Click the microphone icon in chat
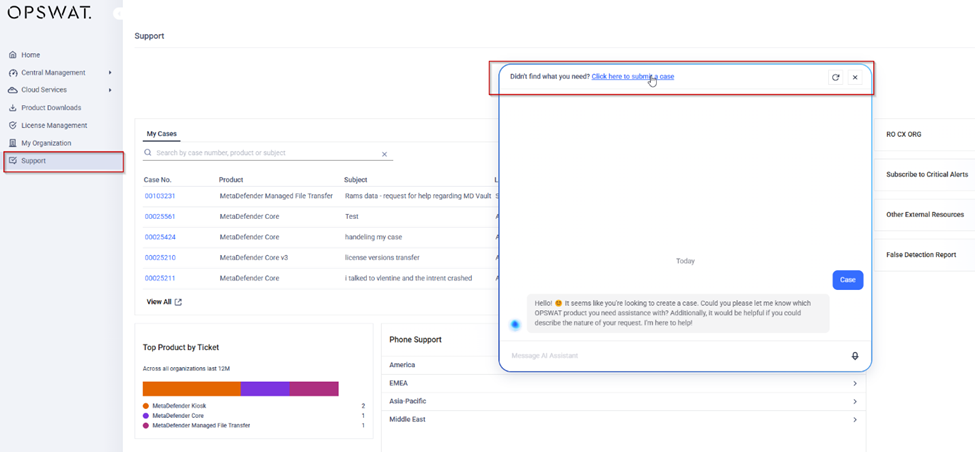The width and height of the screenshot is (975, 452). coord(855,356)
